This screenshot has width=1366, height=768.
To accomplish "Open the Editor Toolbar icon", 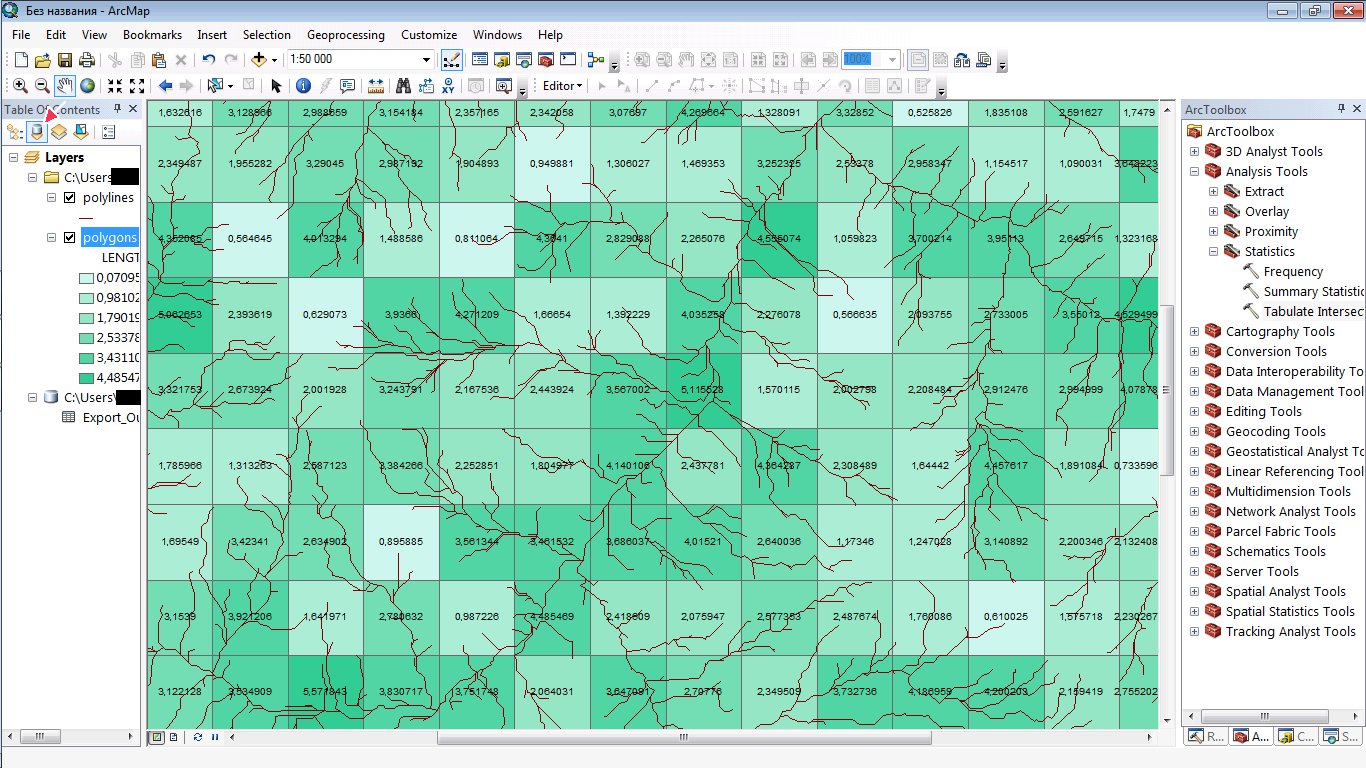I will pyautogui.click(x=451, y=60).
